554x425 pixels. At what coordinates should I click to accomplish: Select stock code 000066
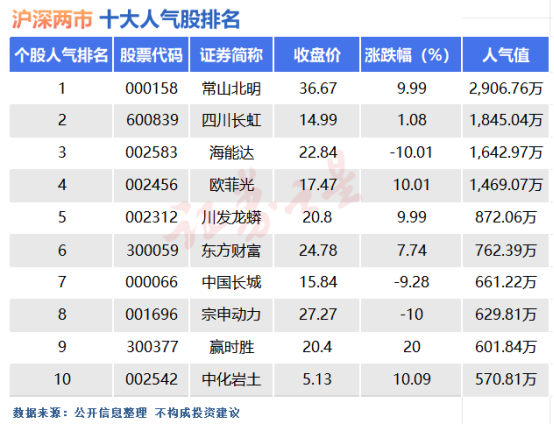pyautogui.click(x=152, y=282)
